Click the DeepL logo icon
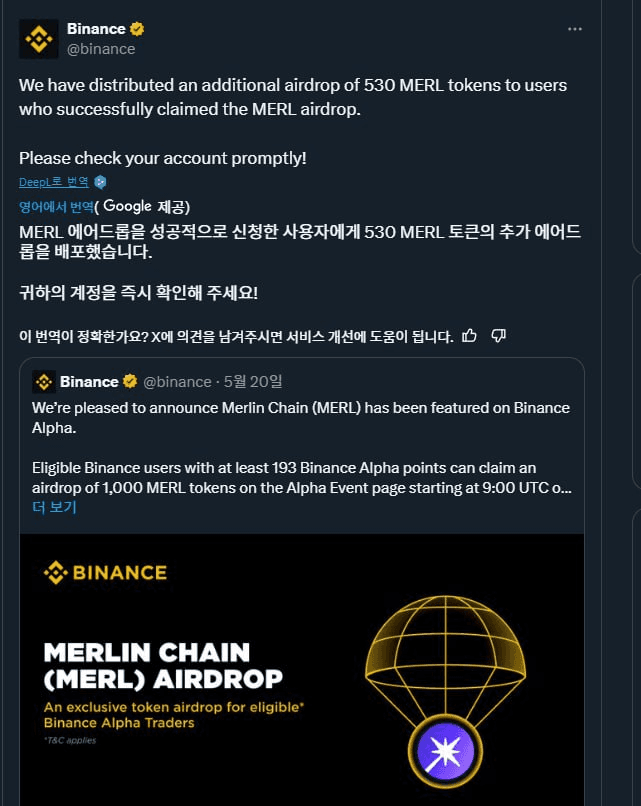The width and height of the screenshot is (641, 806). [100, 182]
